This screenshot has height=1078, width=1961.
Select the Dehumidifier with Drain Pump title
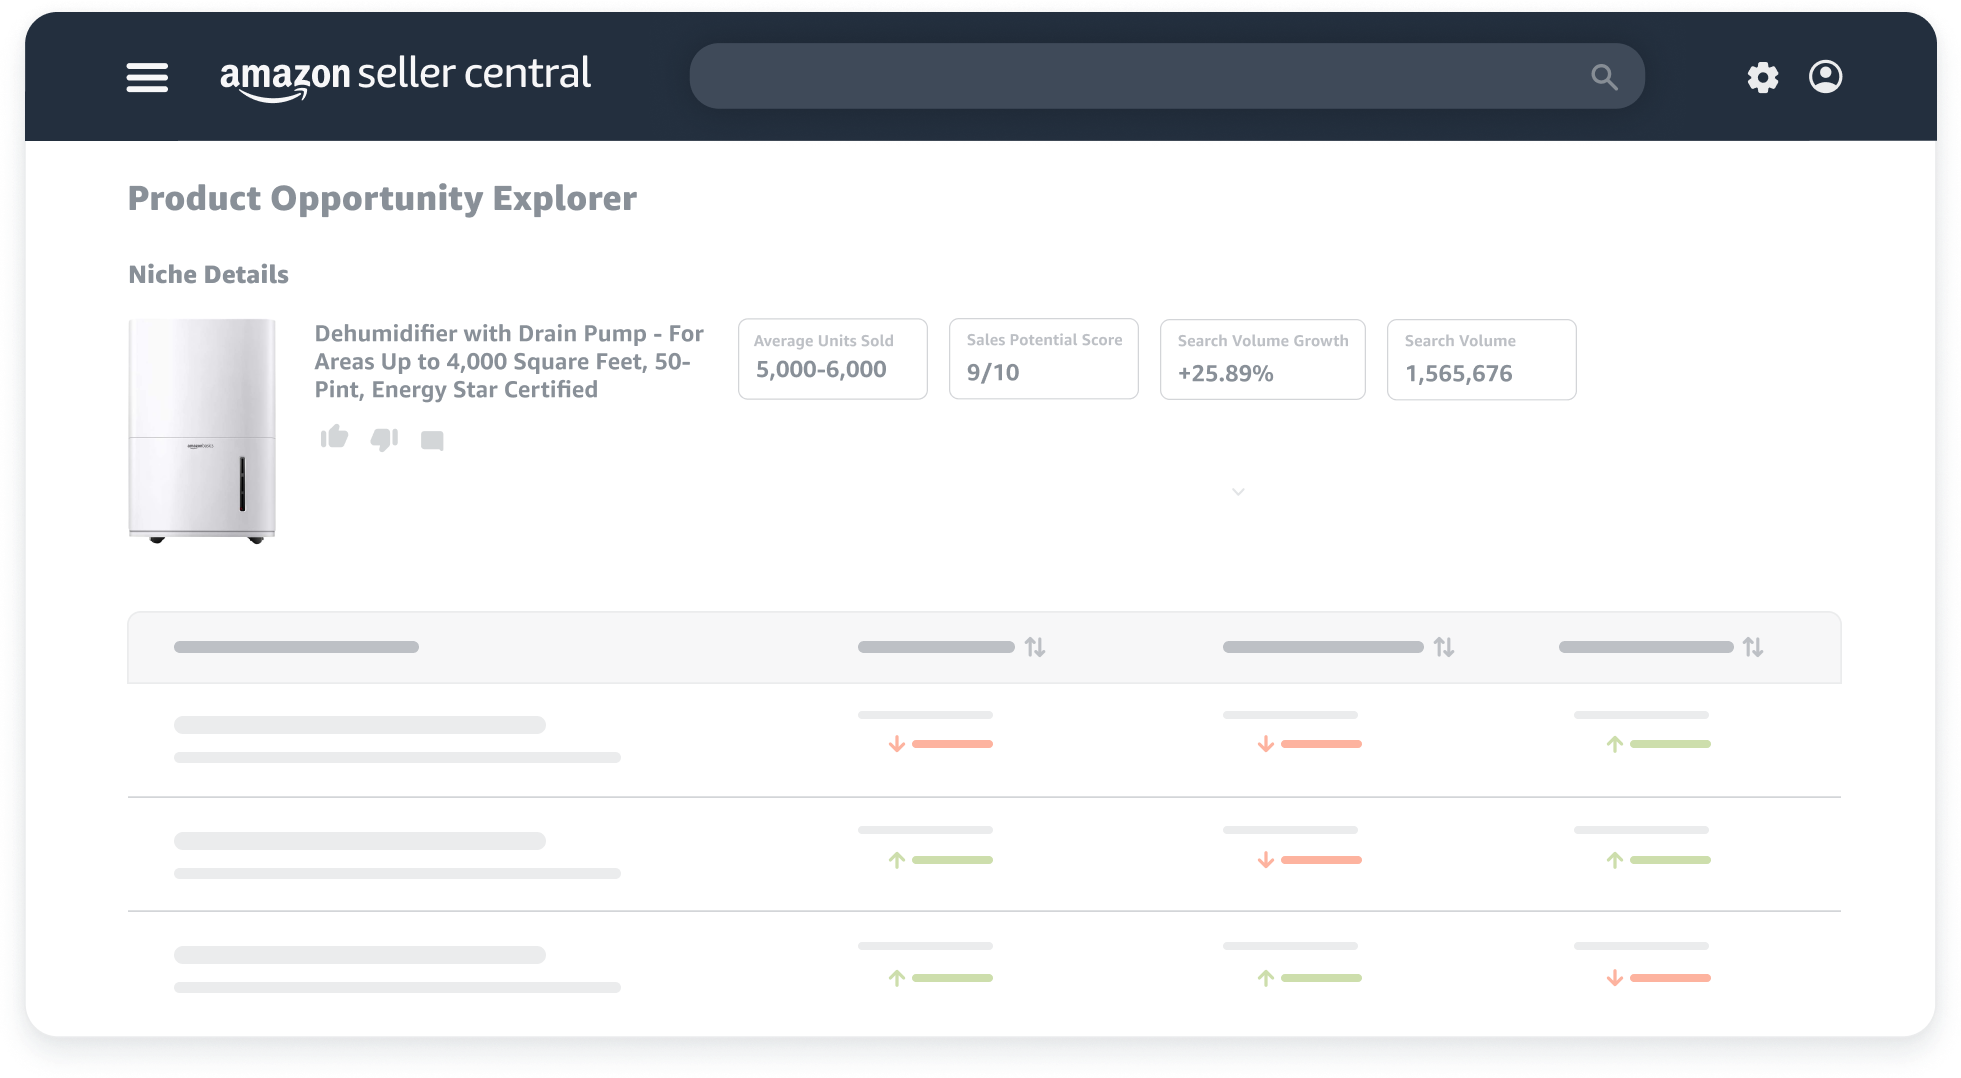pyautogui.click(x=509, y=361)
